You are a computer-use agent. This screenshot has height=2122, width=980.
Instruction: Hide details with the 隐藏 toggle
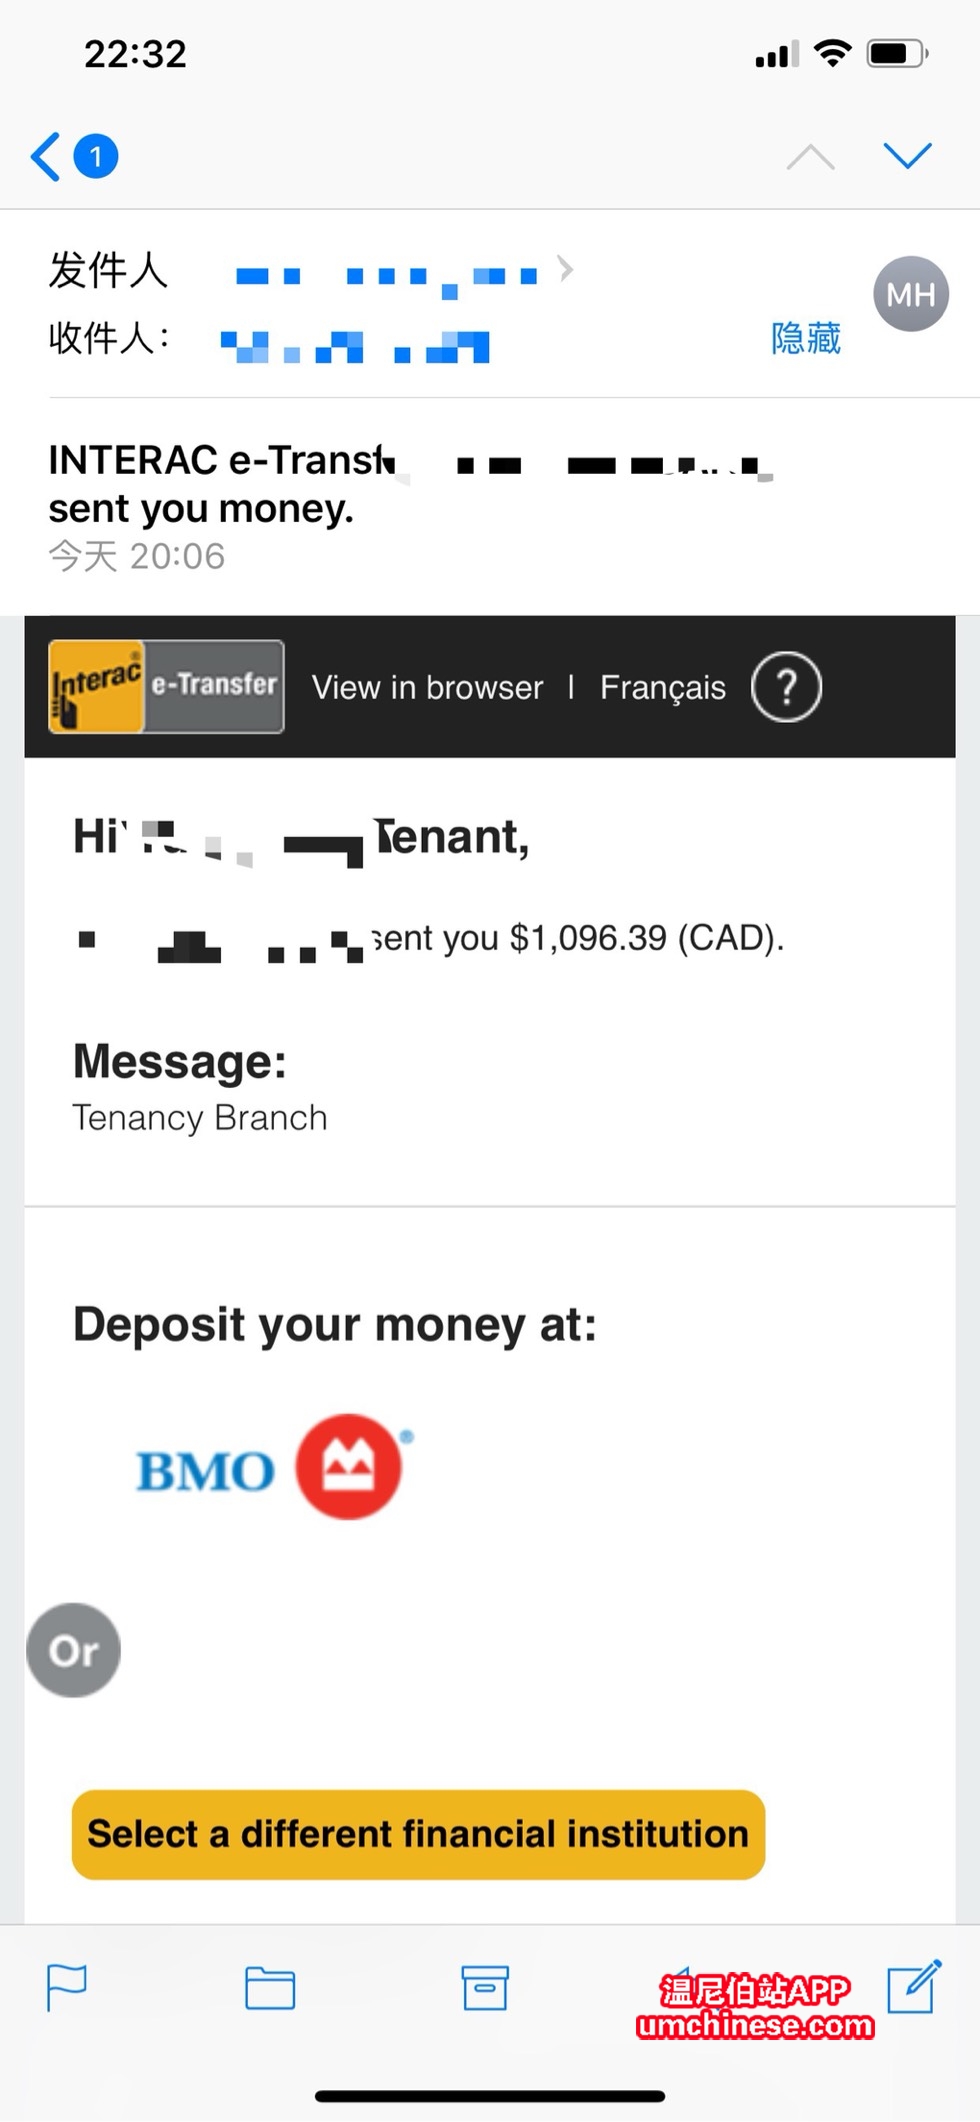(805, 338)
